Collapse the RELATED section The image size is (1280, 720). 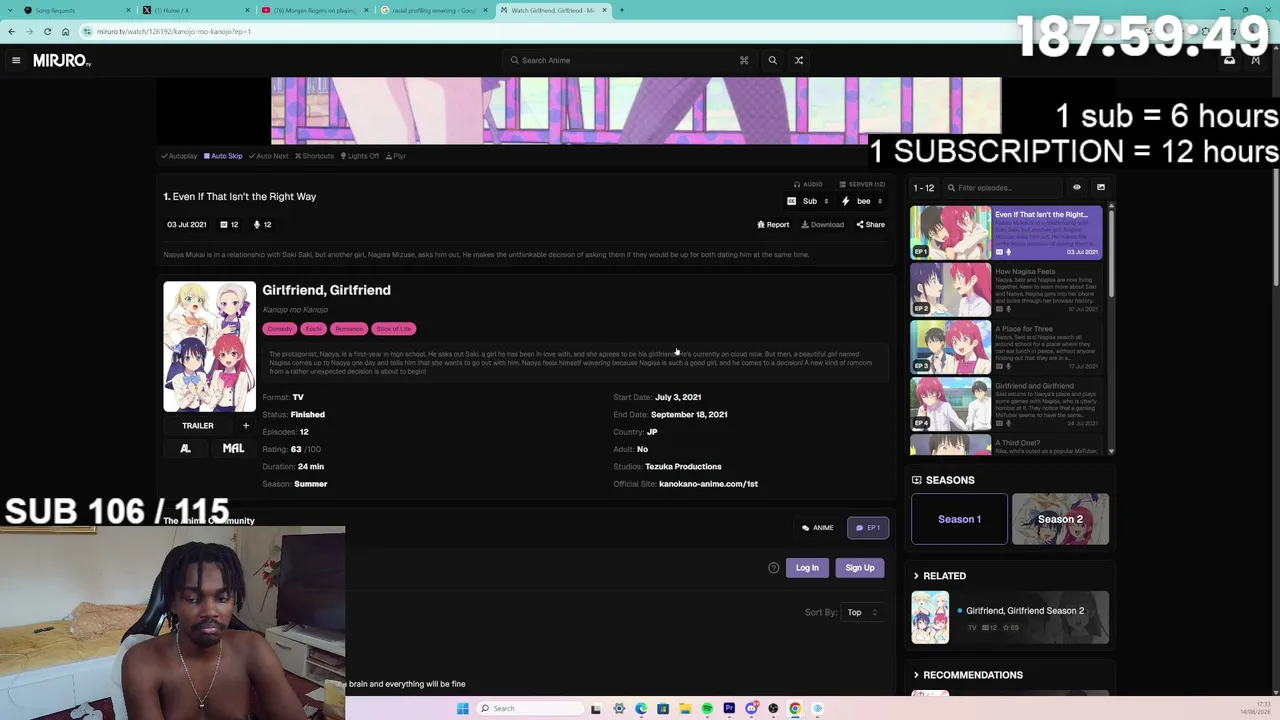click(939, 576)
